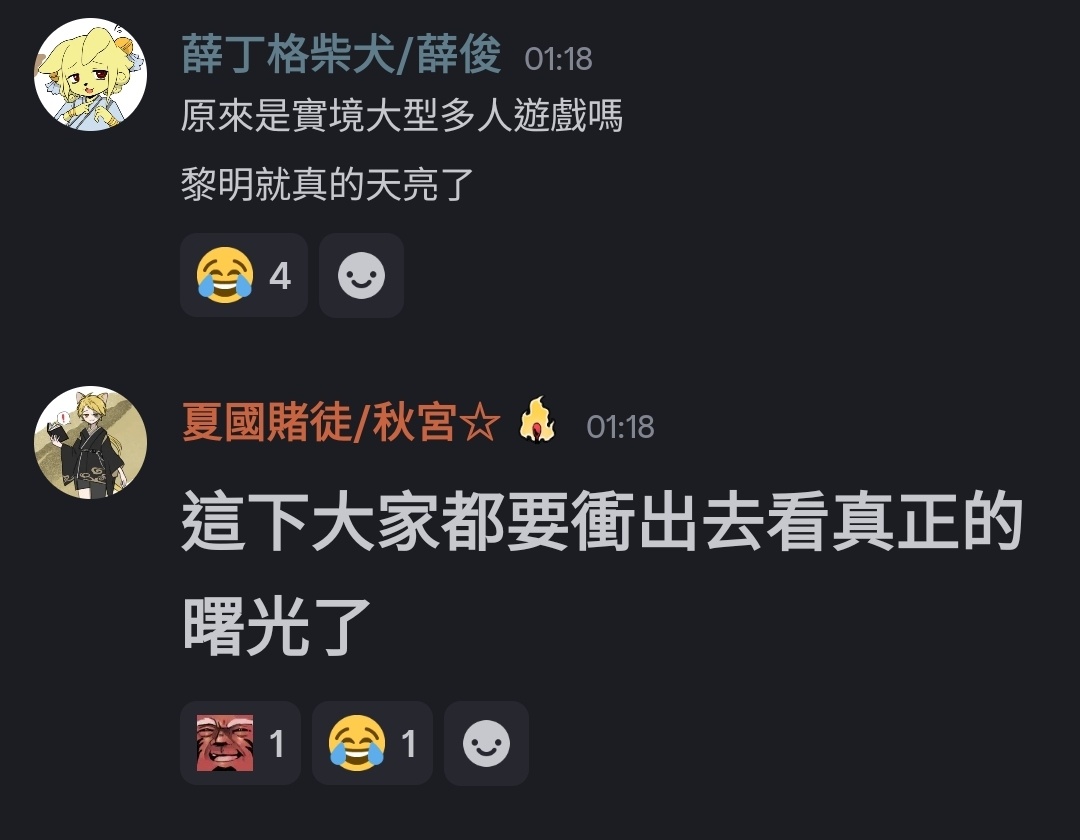1080x840 pixels.
Task: Add a reaction below the 曙光了 message
Action: [486, 743]
